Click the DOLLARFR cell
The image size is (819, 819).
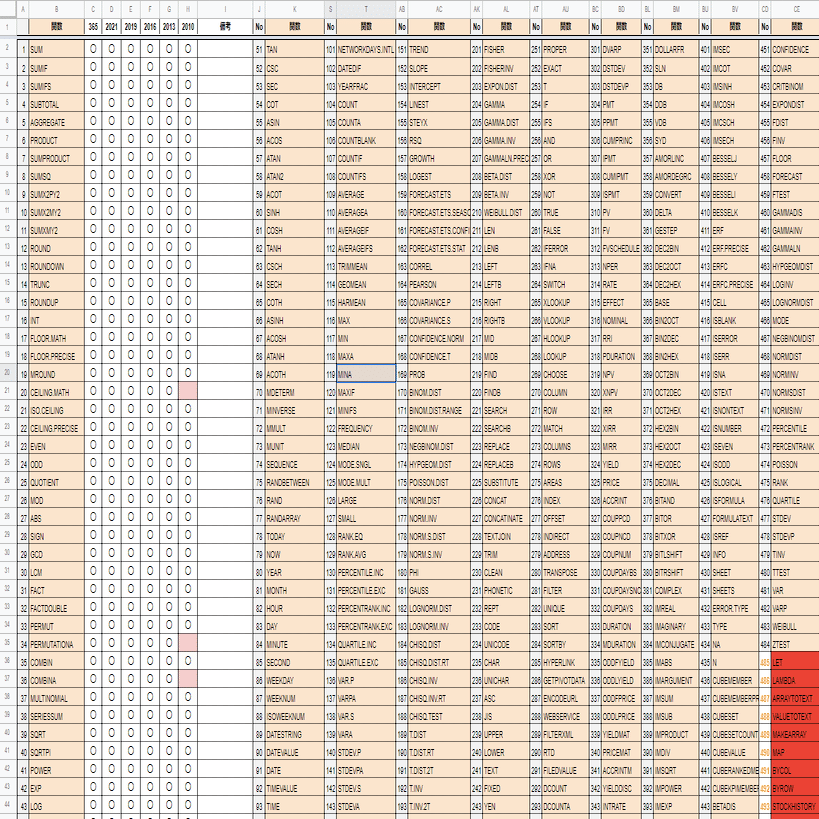click(676, 50)
